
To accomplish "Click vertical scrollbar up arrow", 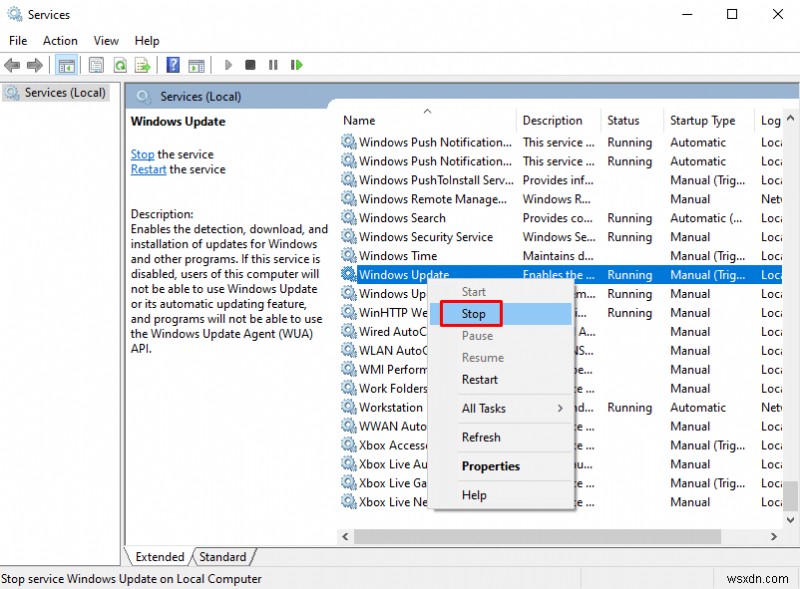I will (x=790, y=118).
